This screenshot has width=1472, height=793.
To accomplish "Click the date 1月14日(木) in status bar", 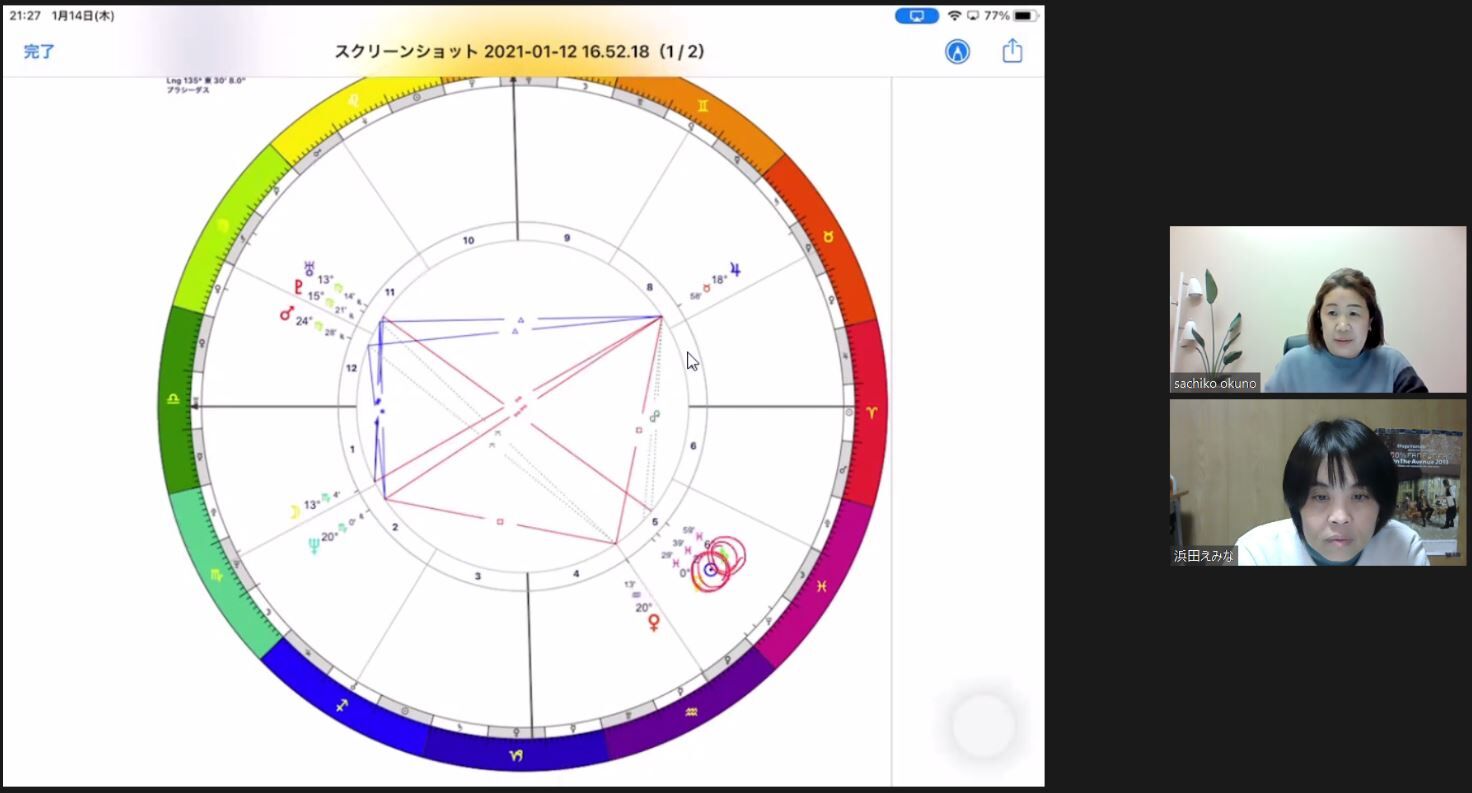I will coord(83,16).
